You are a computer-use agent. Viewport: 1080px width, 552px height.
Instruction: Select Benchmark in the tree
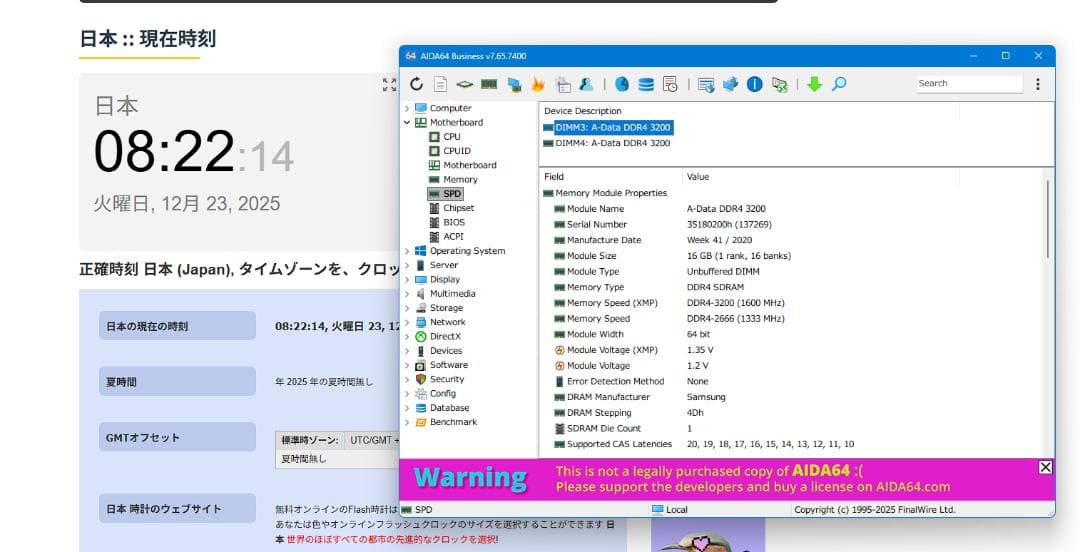pos(453,422)
